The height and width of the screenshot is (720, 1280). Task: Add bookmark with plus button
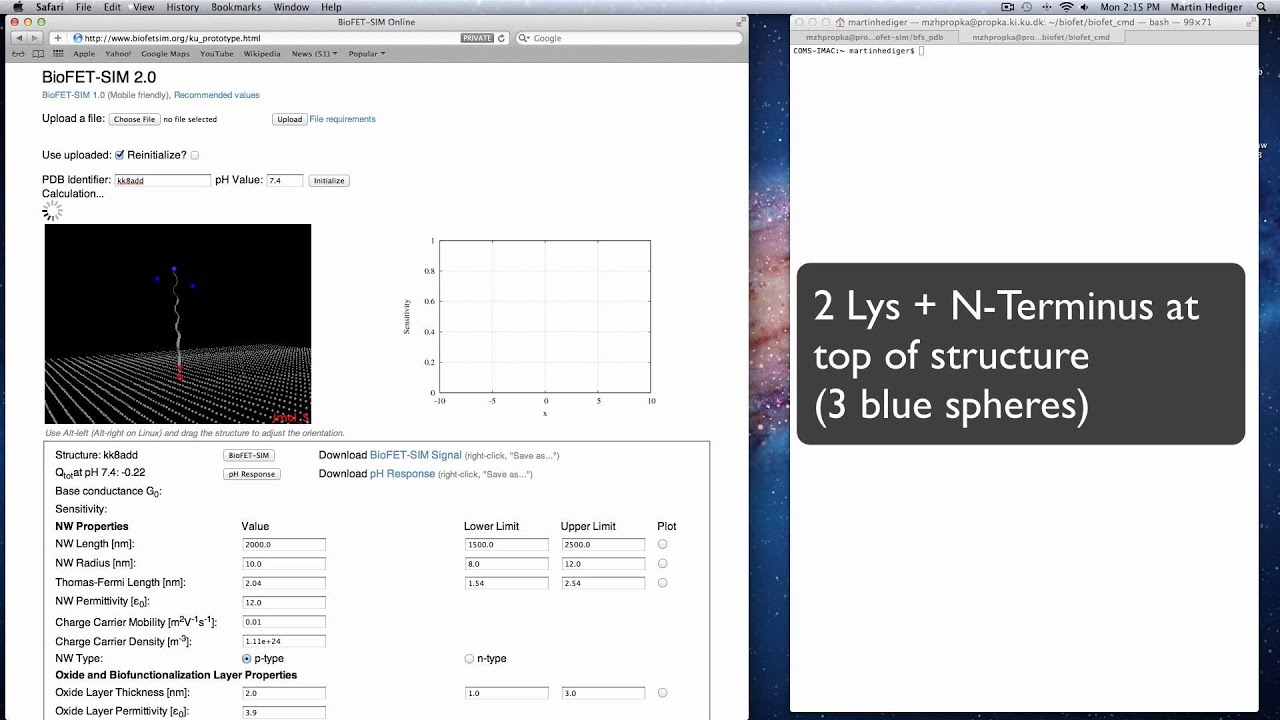coord(58,38)
